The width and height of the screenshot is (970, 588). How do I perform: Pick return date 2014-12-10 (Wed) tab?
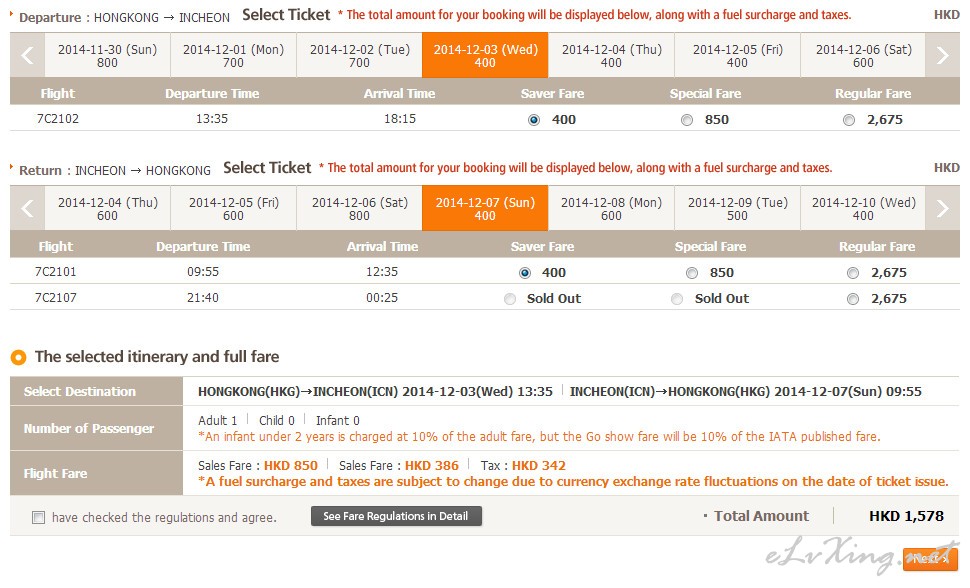[863, 208]
